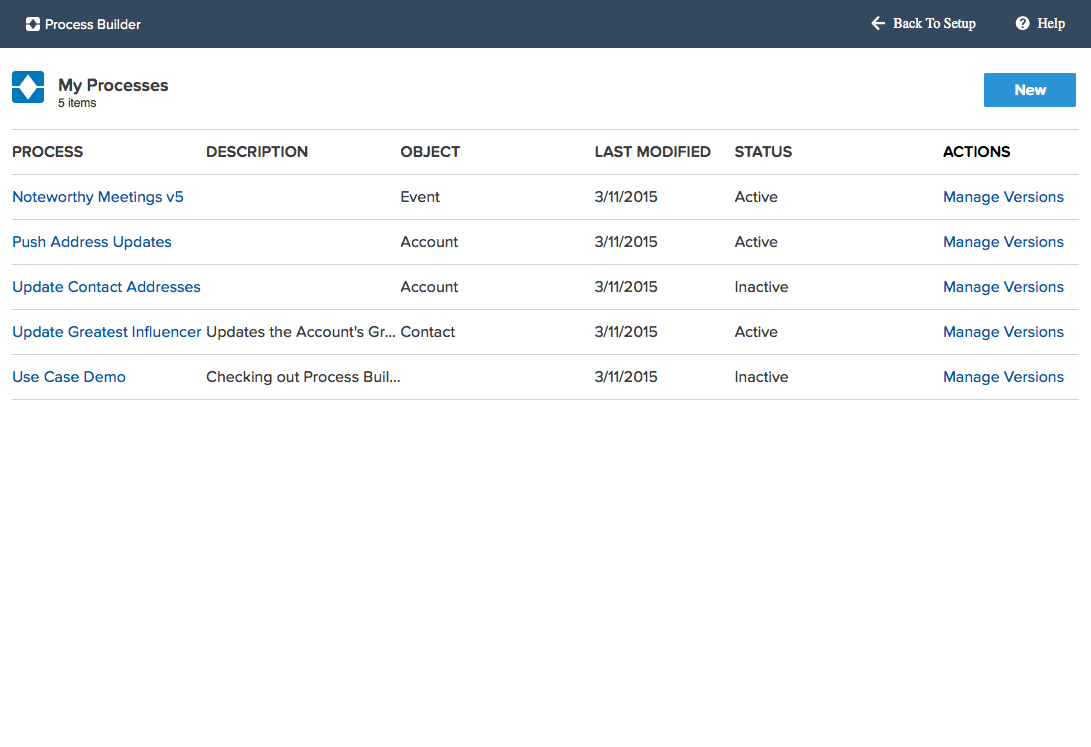The image size is (1091, 747).
Task: Click the Active status of Noteworthy Meetings v5
Action: pyautogui.click(x=756, y=197)
